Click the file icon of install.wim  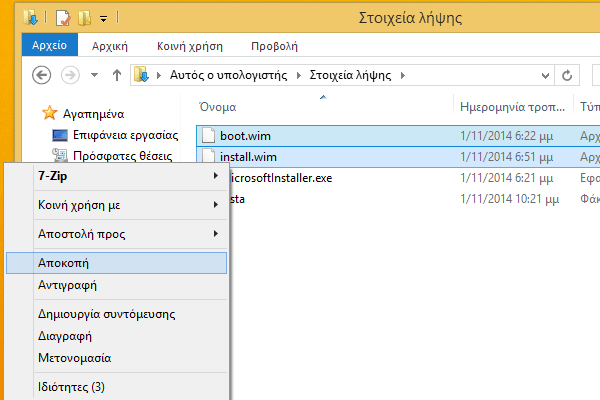(x=209, y=156)
